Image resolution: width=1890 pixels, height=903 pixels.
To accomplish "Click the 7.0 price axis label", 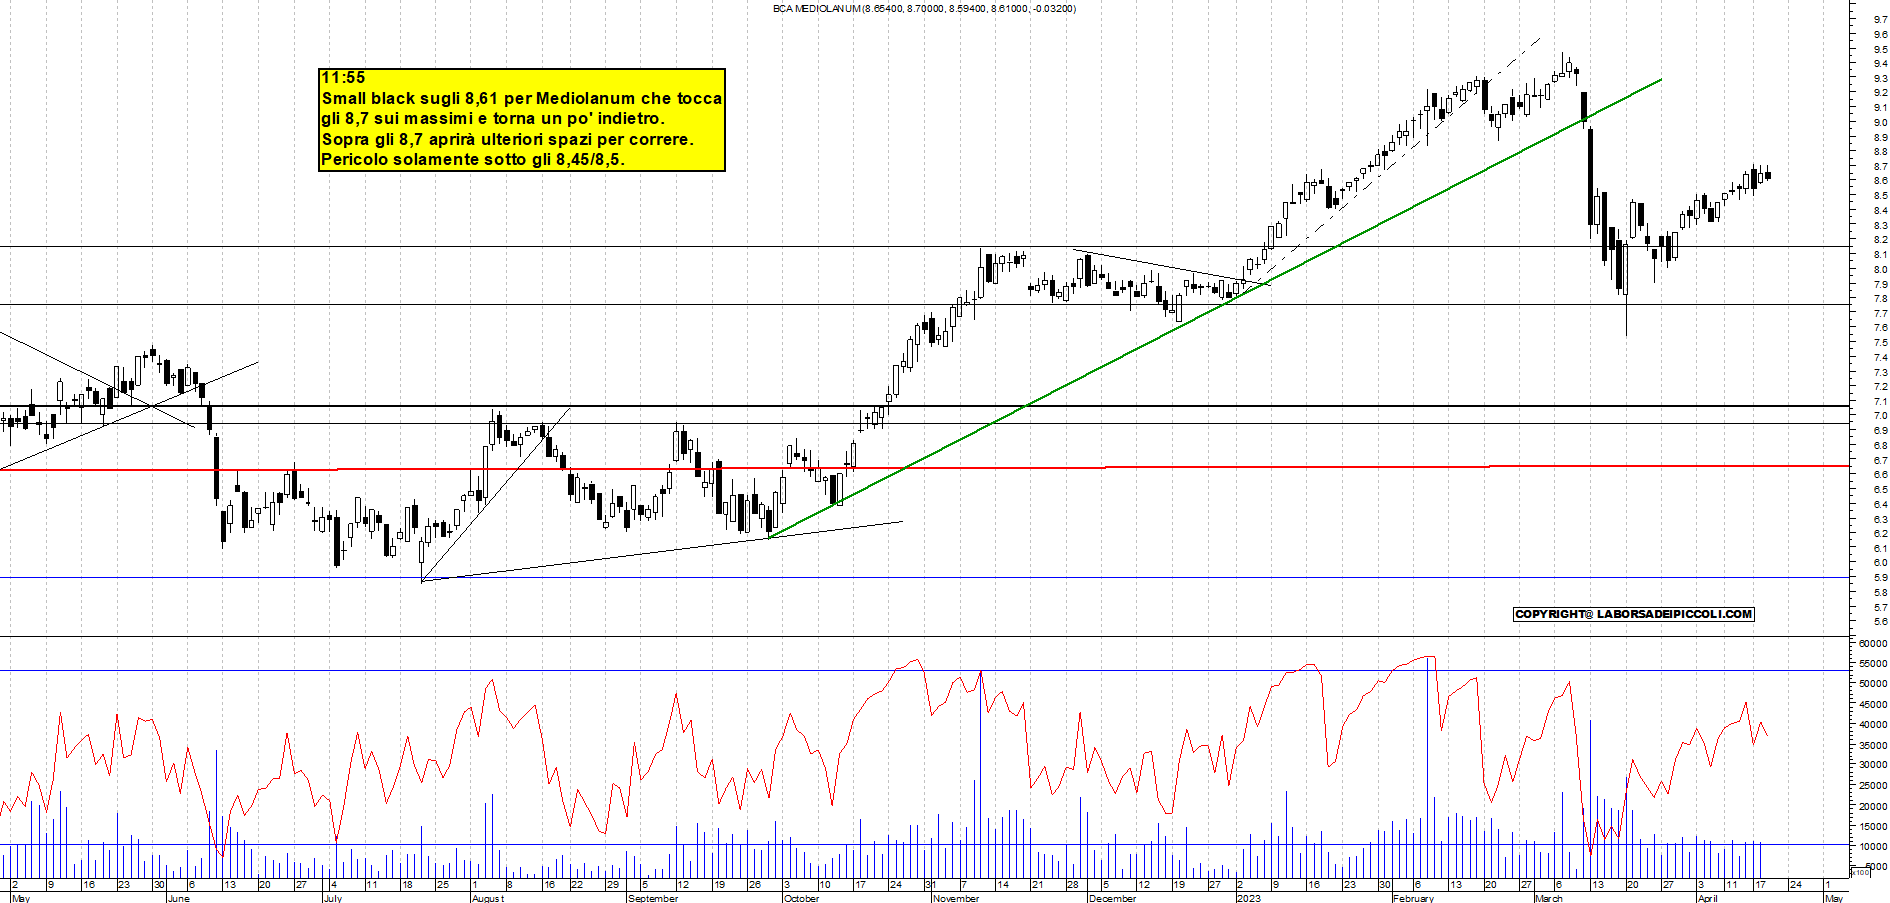I will 1881,415.
